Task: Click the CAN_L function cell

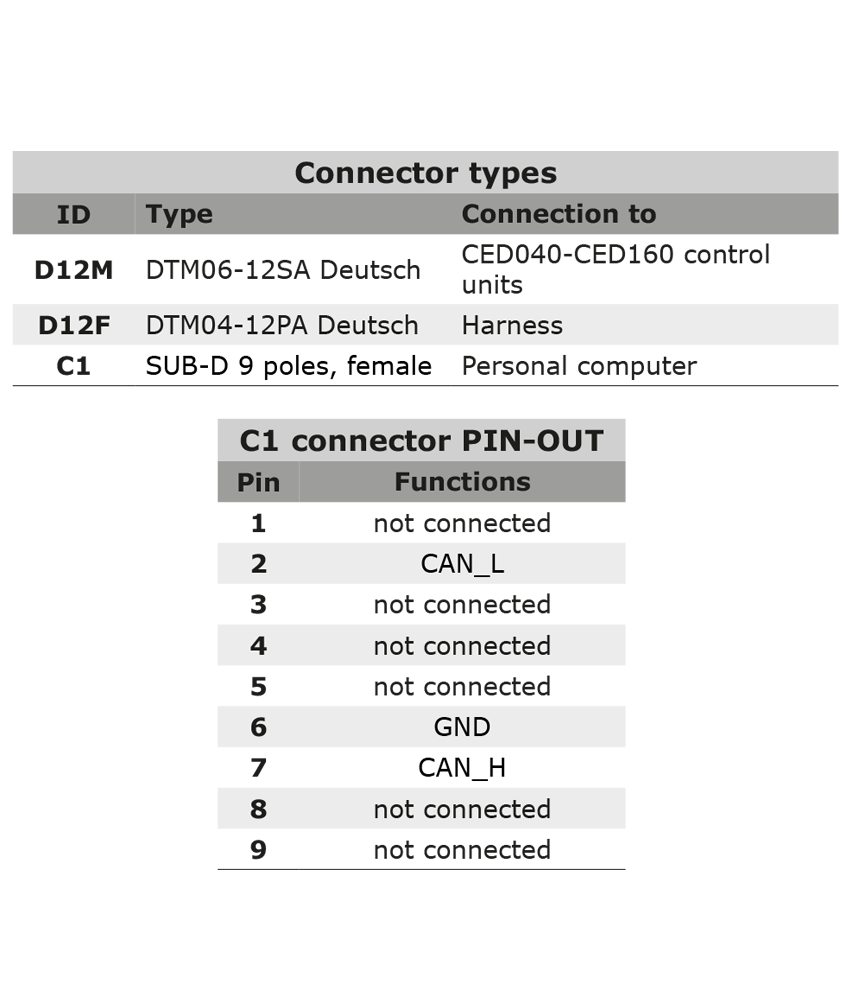Action: tap(462, 564)
